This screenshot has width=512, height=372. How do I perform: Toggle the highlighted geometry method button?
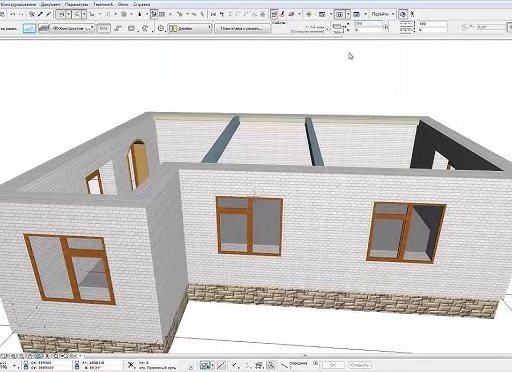coord(29,28)
